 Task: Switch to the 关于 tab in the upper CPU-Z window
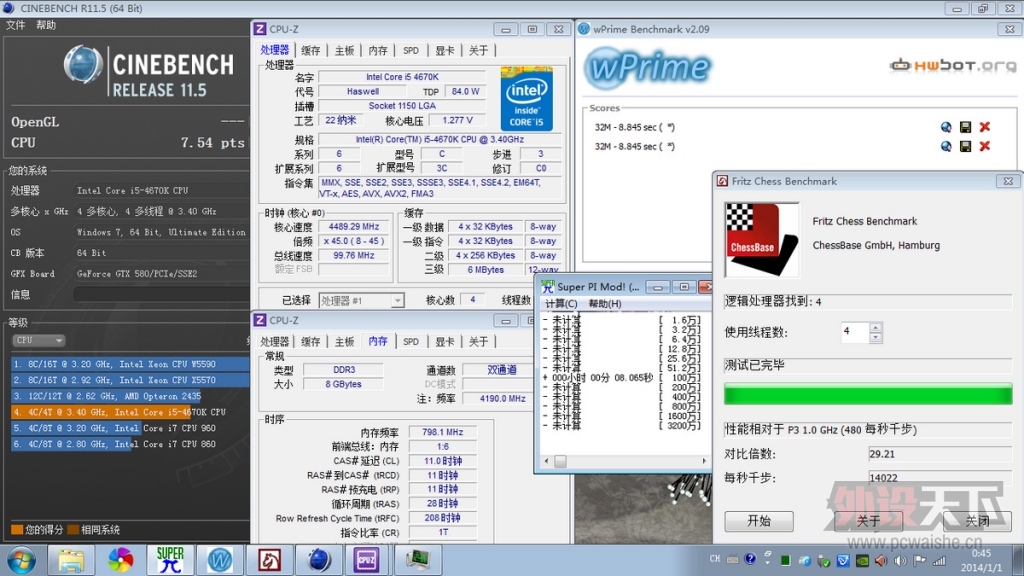pyautogui.click(x=479, y=50)
